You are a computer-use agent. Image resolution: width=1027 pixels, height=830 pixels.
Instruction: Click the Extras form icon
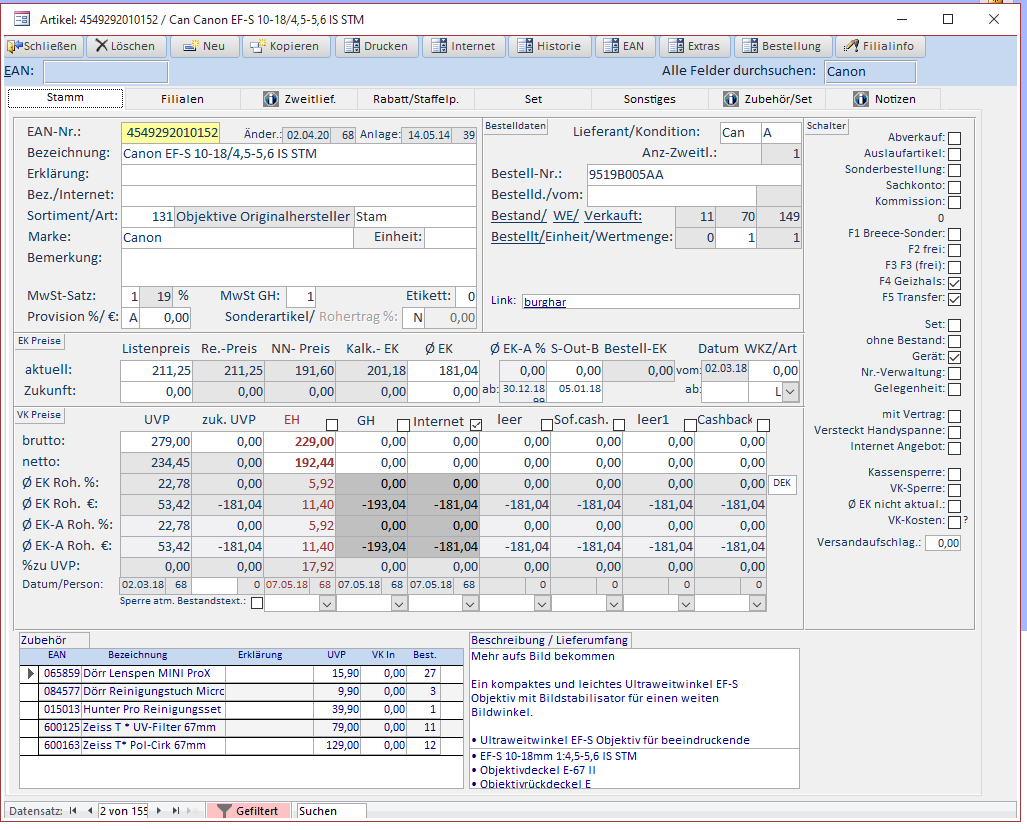[676, 46]
